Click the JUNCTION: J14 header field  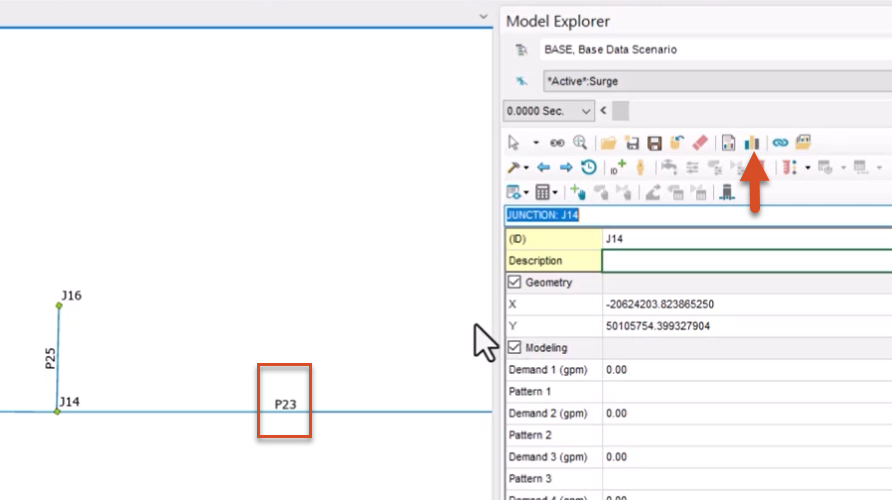pyautogui.click(x=699, y=215)
